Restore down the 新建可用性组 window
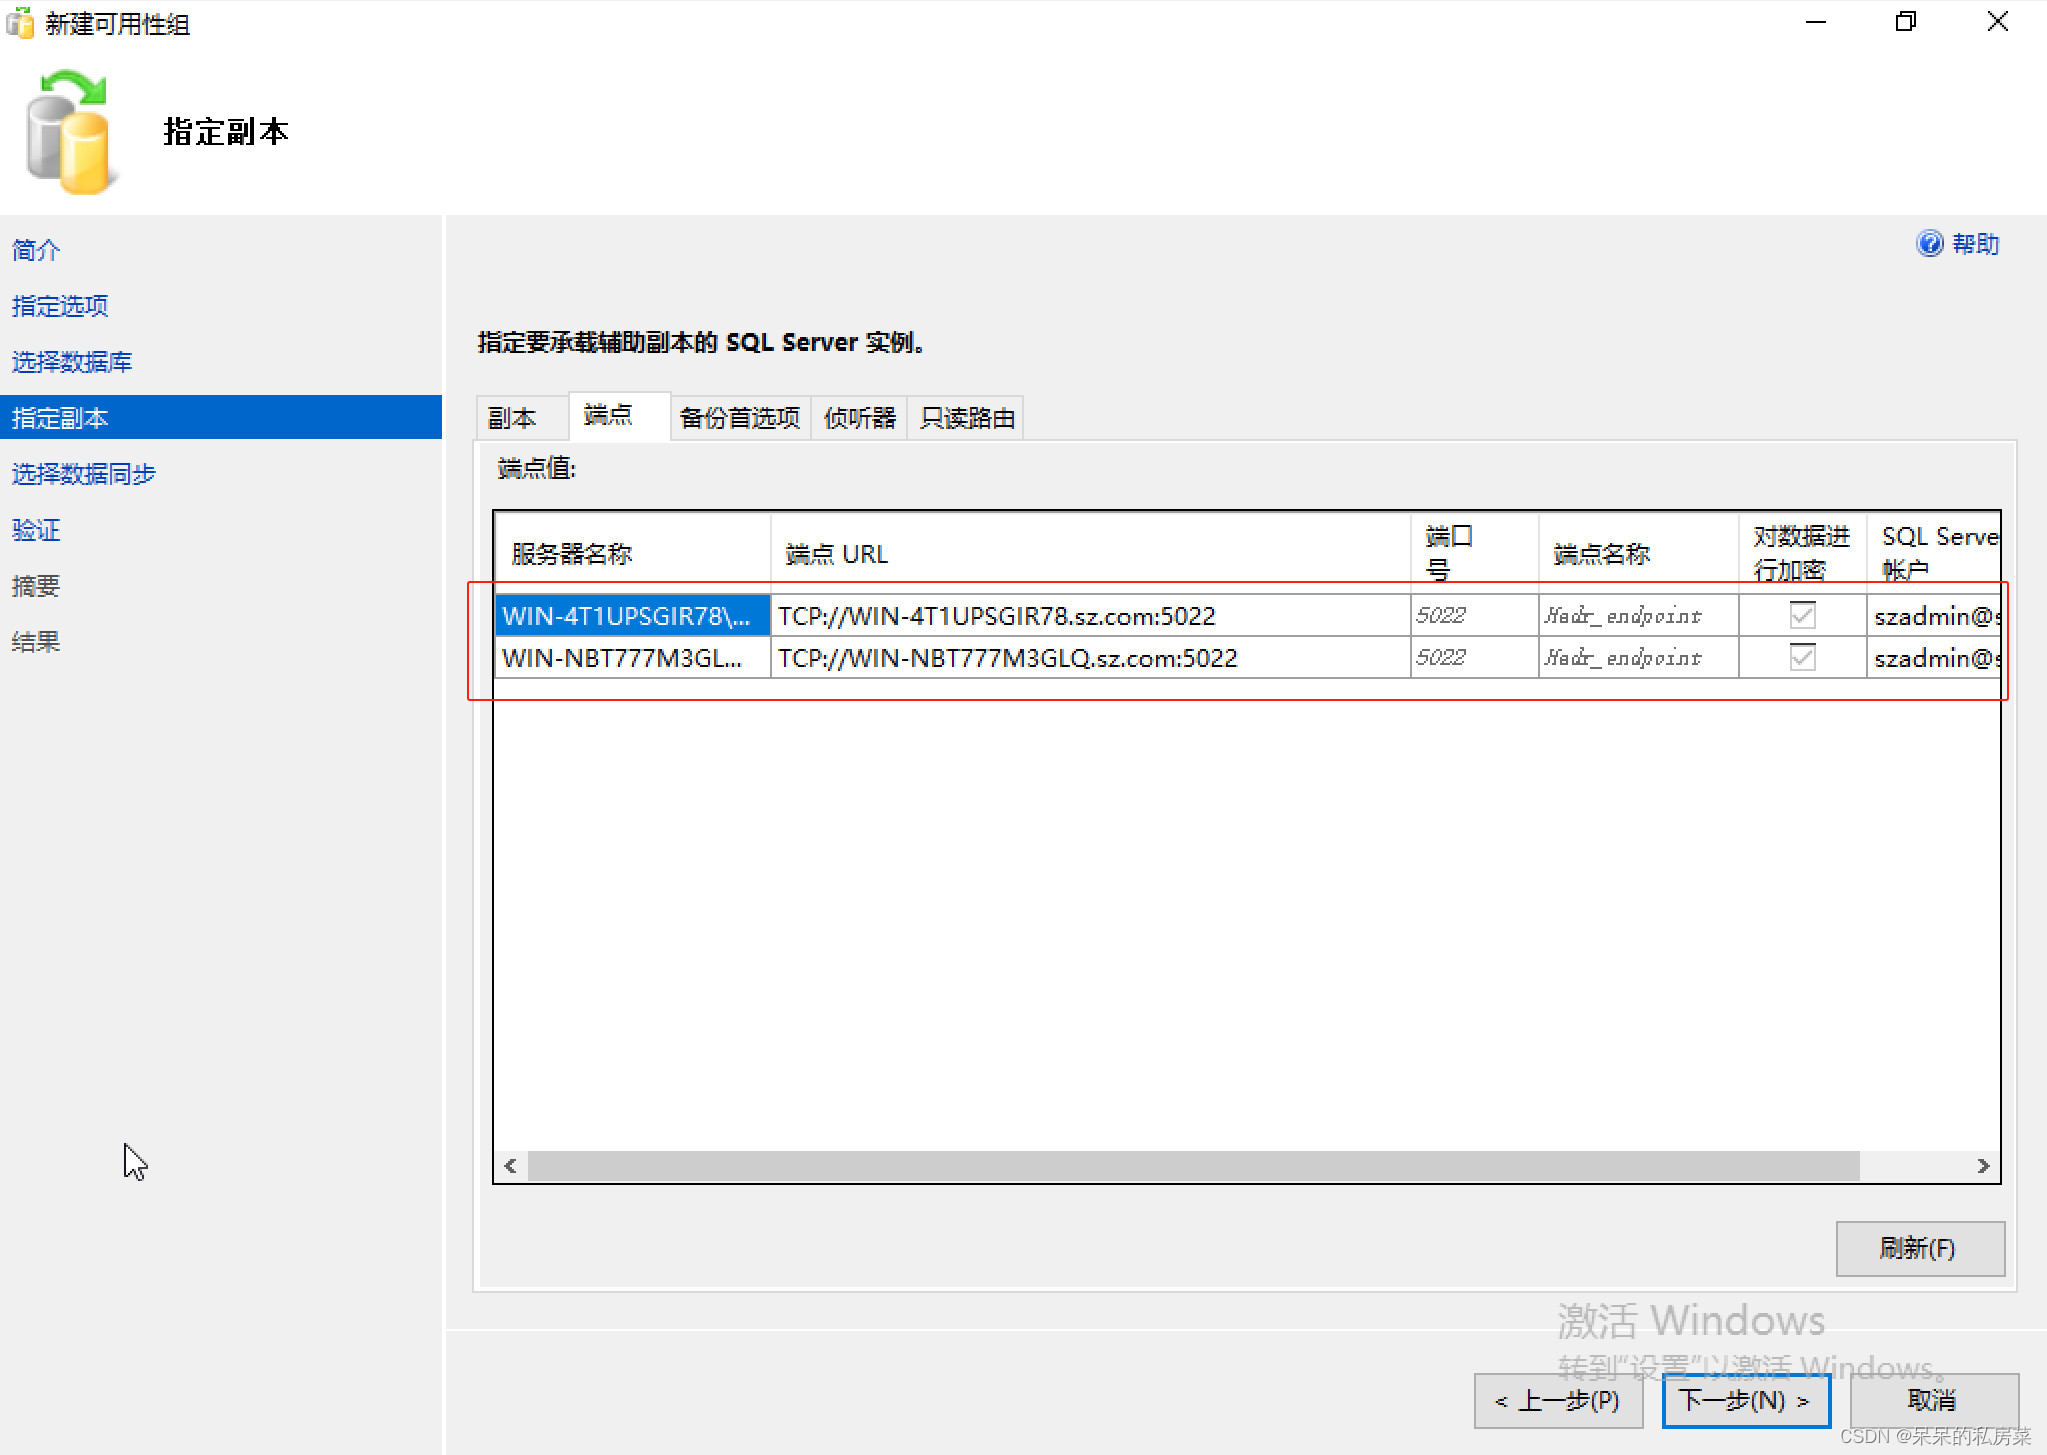Viewport: 2047px width, 1455px height. 1906,22
